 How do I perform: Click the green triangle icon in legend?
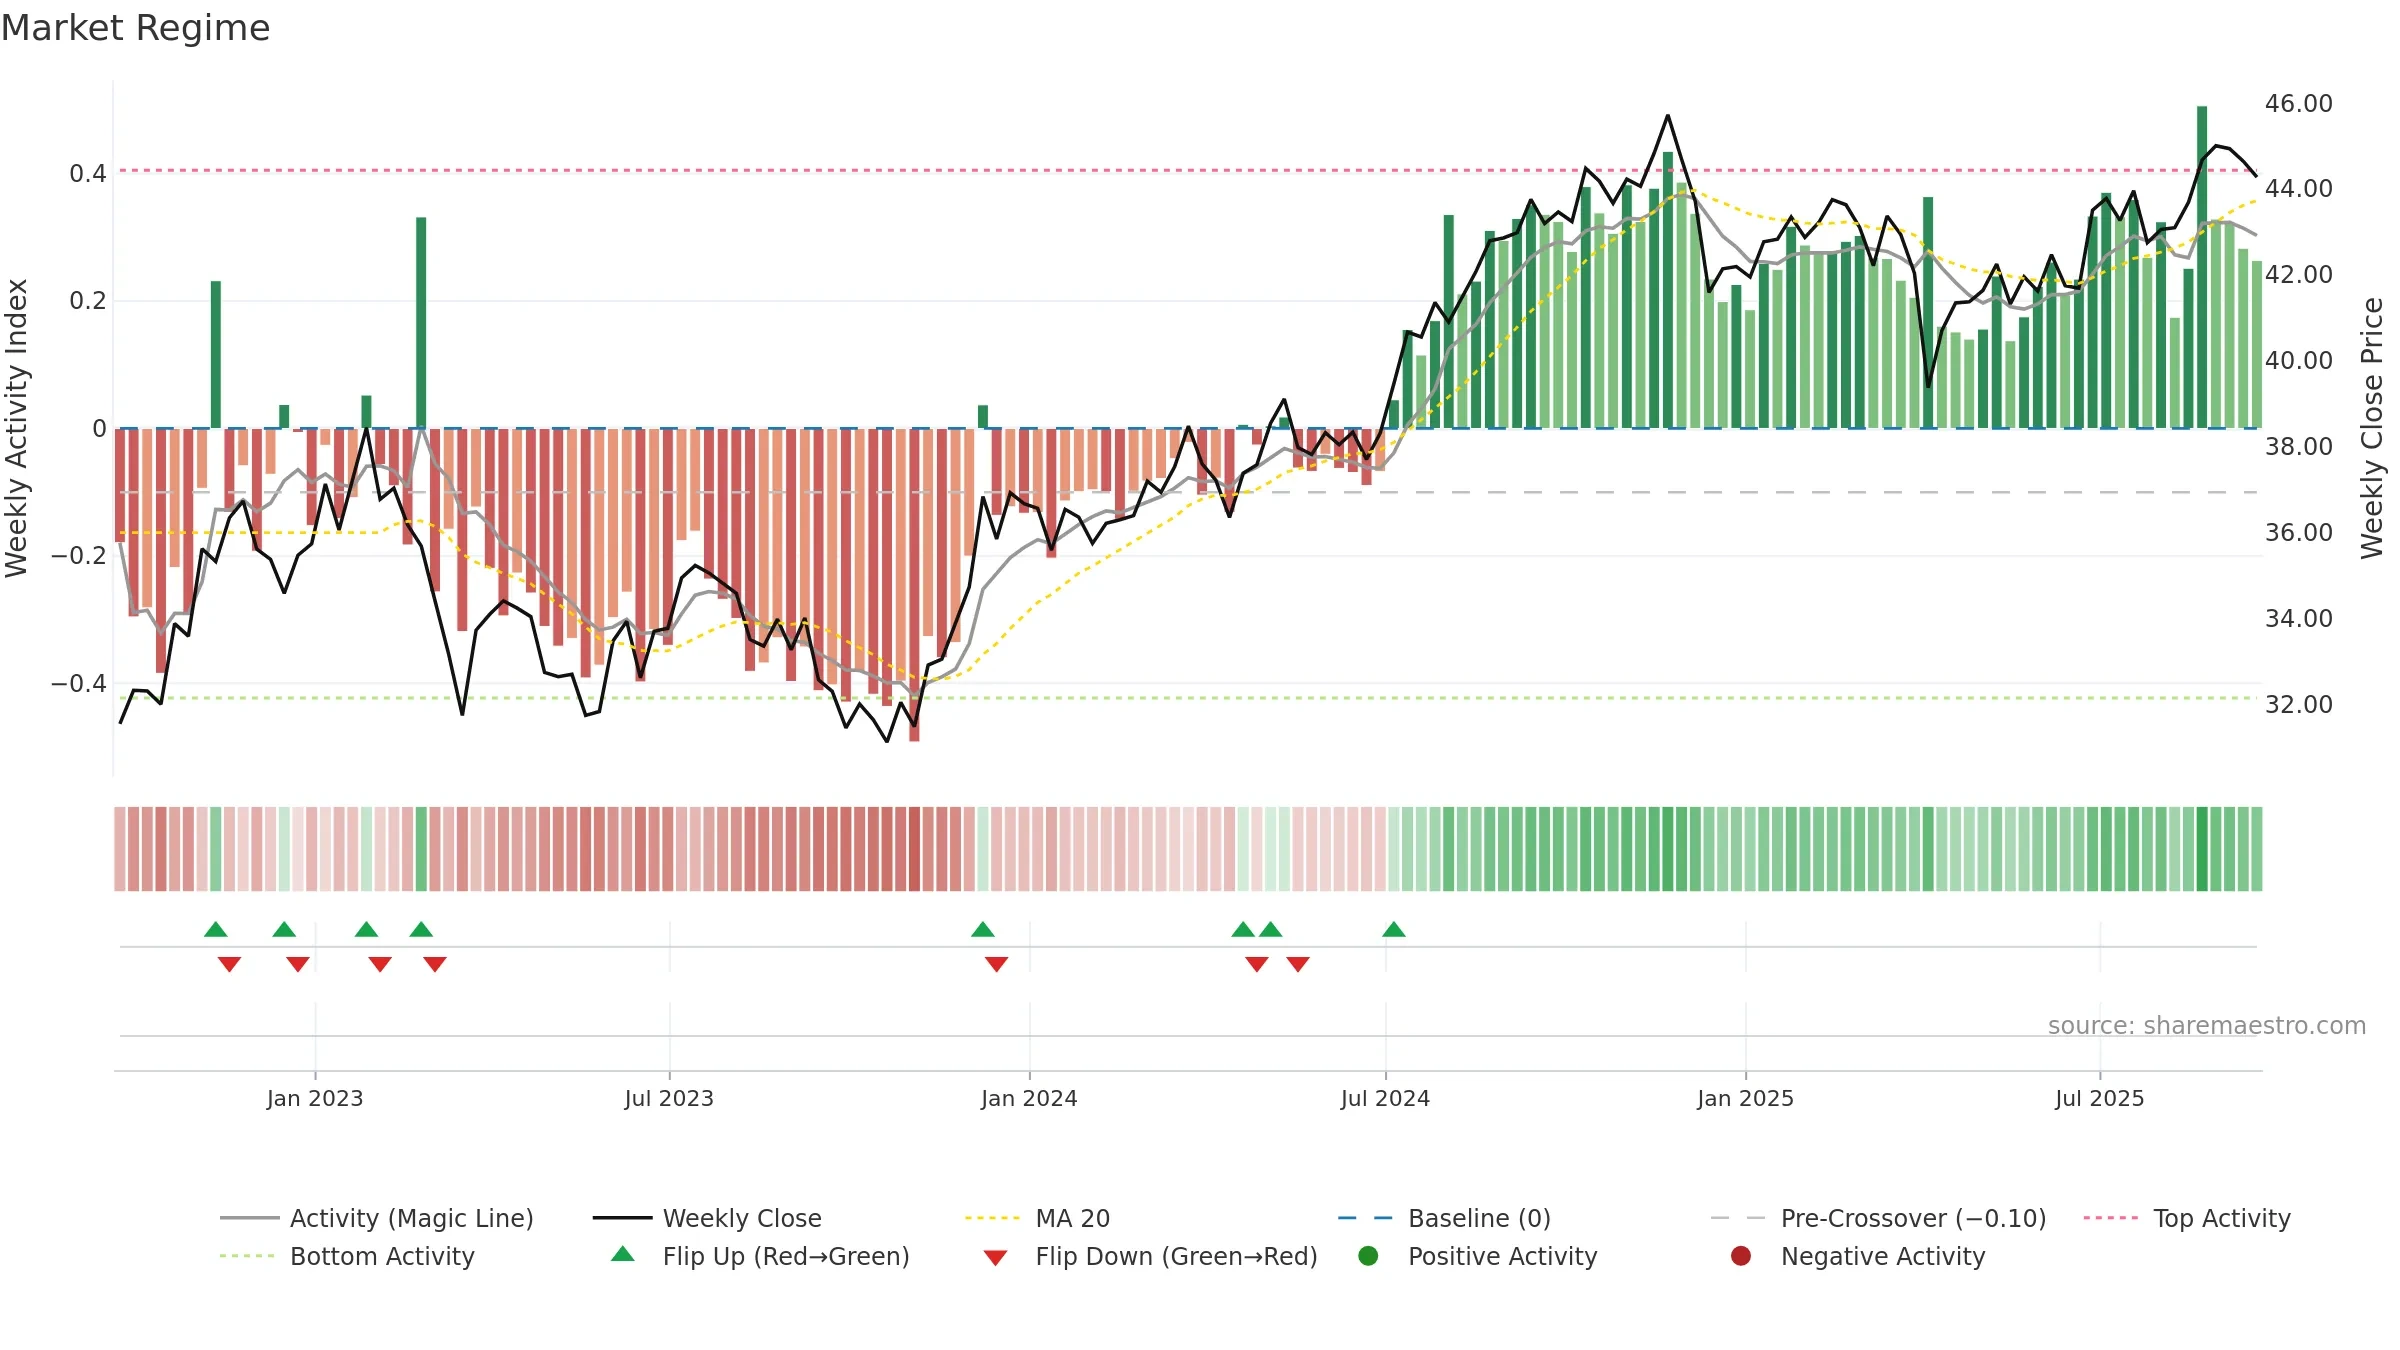pyautogui.click(x=623, y=1254)
